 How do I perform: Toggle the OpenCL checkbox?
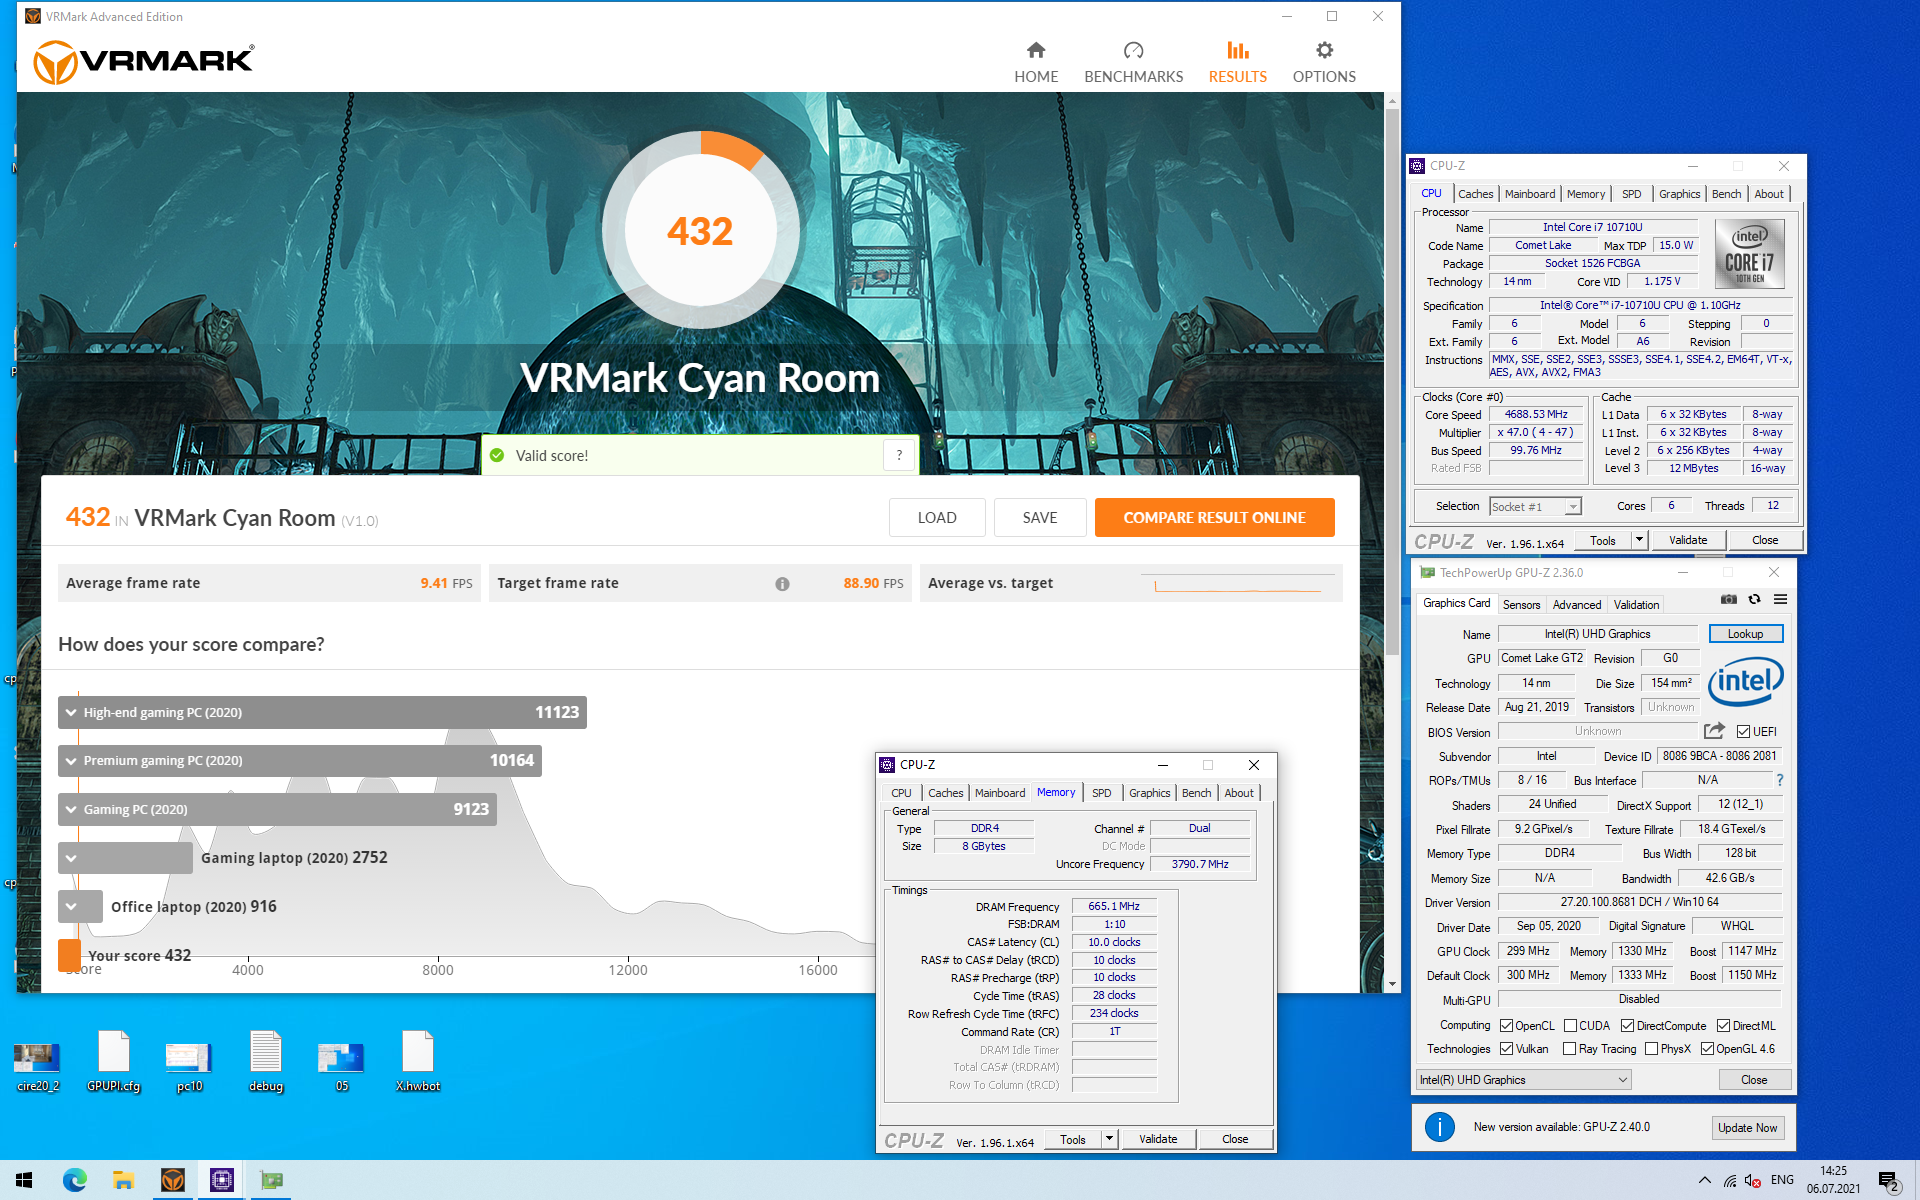click(x=1506, y=1025)
